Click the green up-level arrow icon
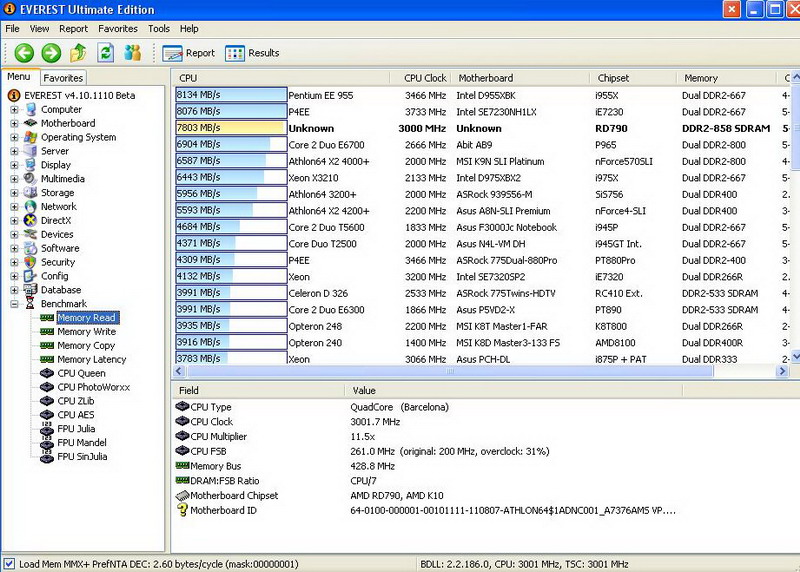The image size is (800, 572). [x=78, y=53]
